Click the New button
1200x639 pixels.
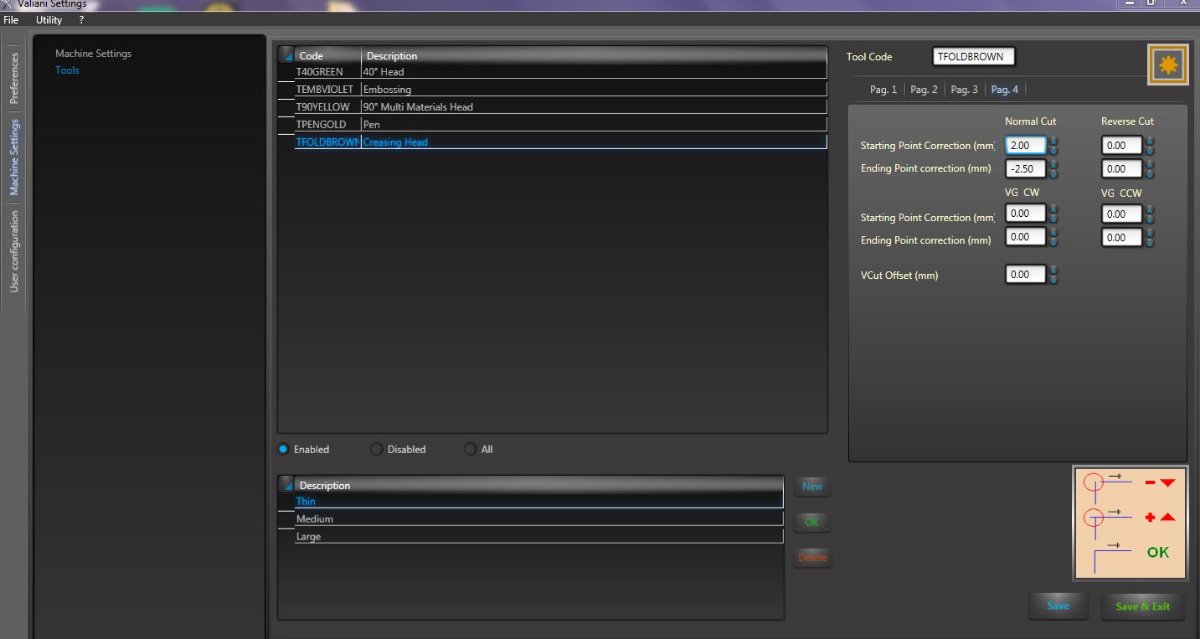click(812, 486)
